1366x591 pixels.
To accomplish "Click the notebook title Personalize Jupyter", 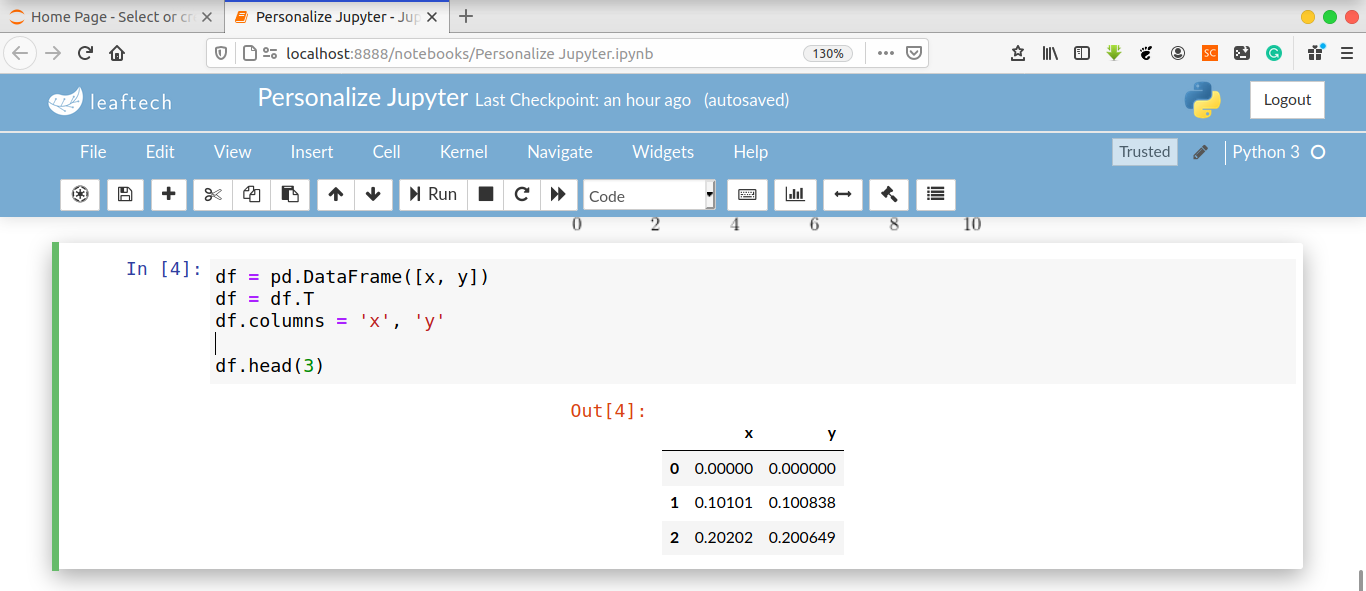I will pos(362,98).
